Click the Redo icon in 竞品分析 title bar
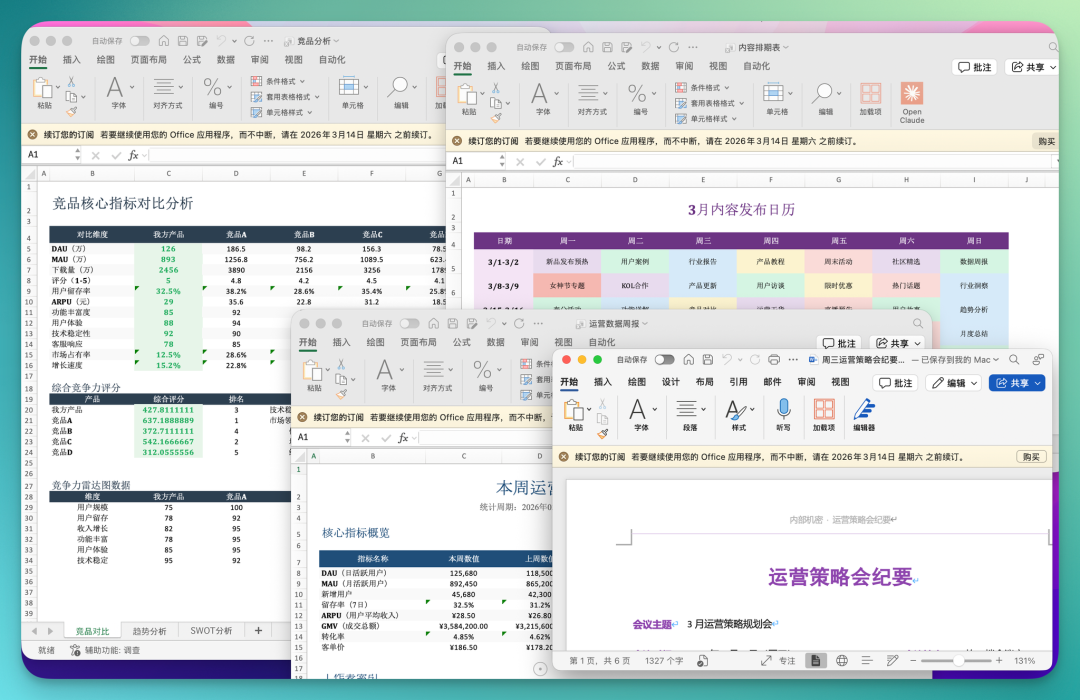Viewport: 1080px width, 700px height. [249, 41]
